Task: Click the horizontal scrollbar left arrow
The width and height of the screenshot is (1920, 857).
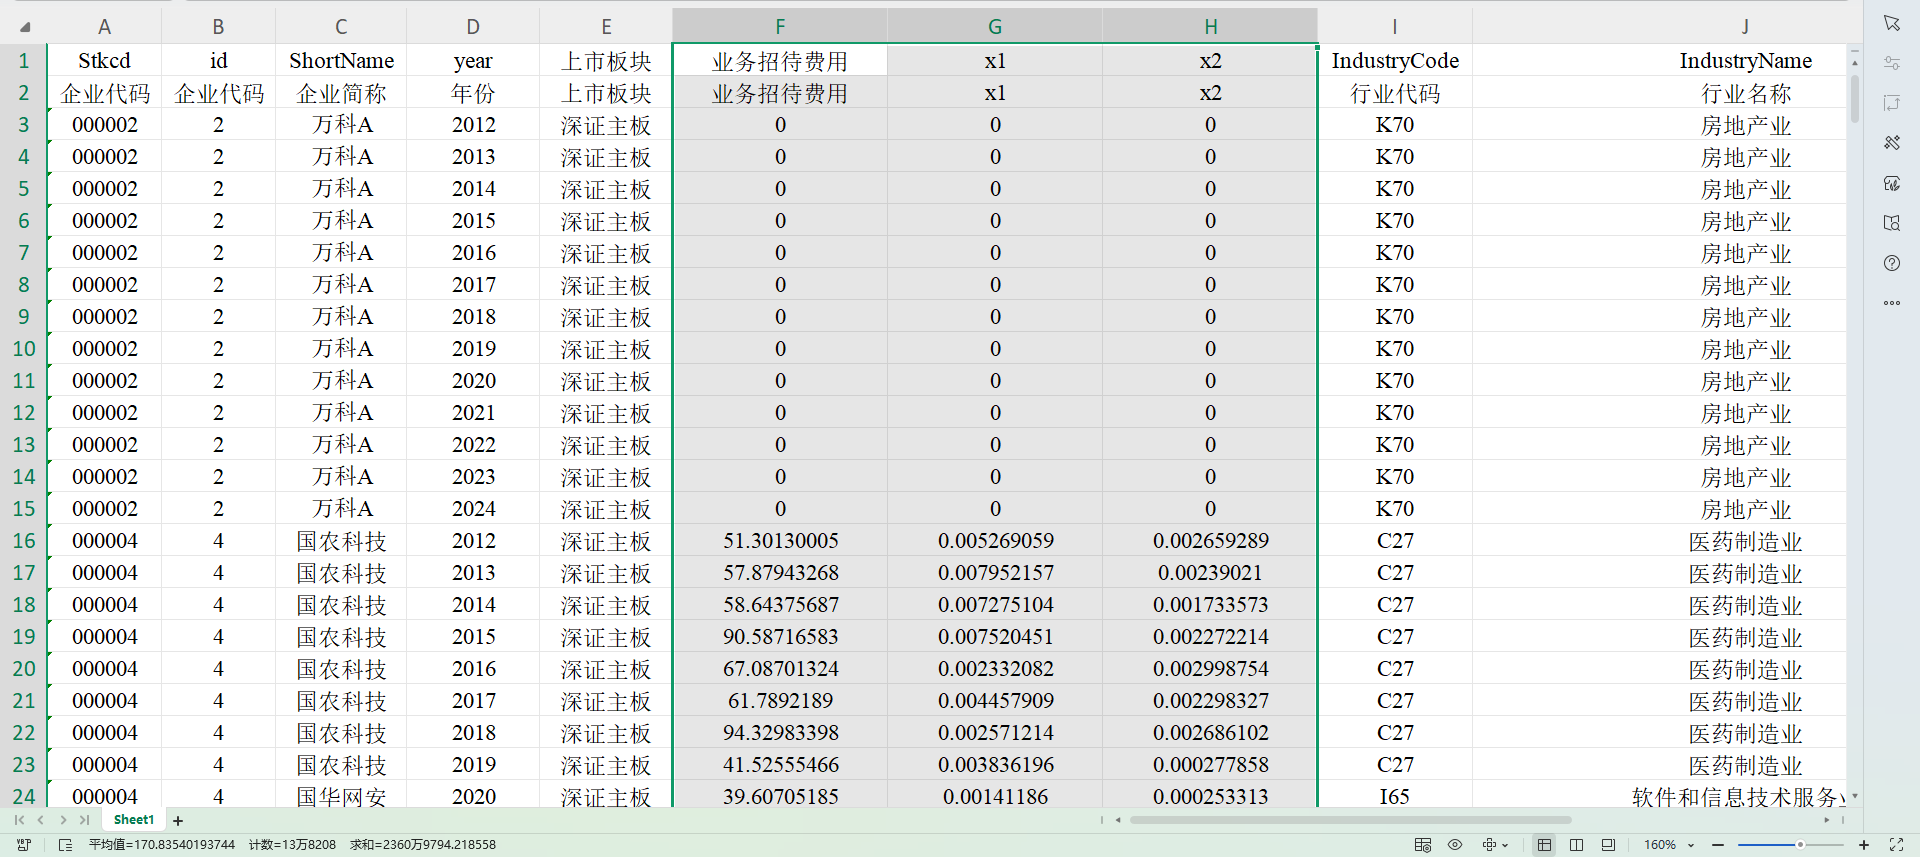Action: (x=1118, y=820)
